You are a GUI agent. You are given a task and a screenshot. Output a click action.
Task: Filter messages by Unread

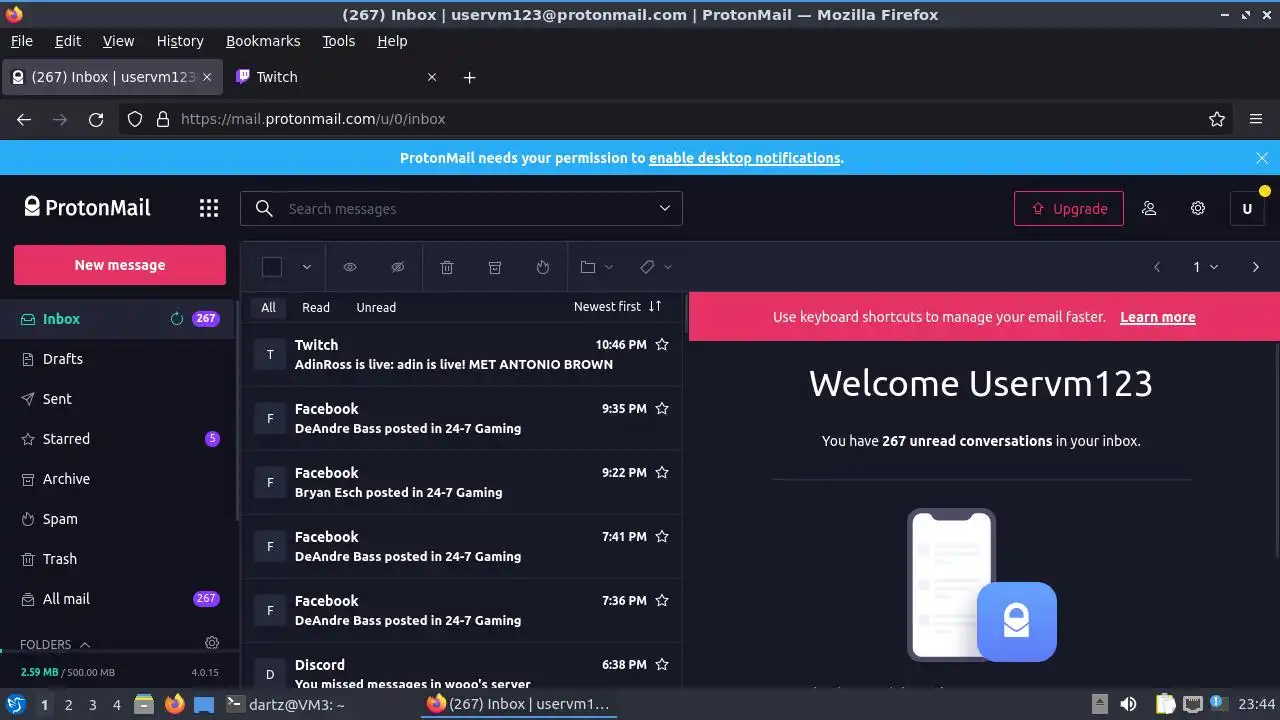376,307
